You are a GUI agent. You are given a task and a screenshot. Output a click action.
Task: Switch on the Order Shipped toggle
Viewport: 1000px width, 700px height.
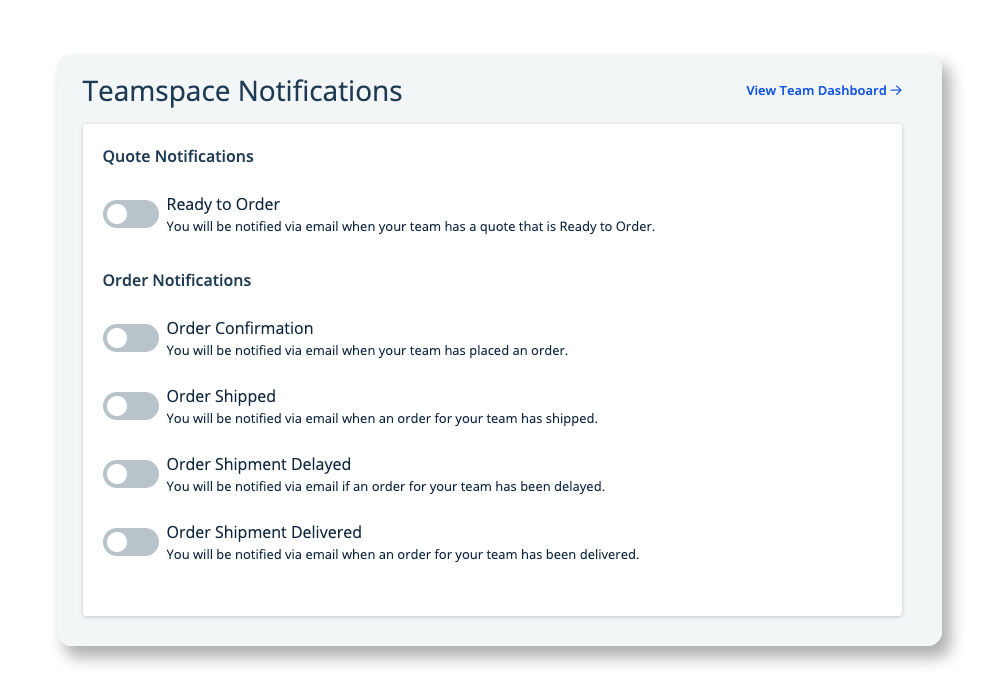[131, 406]
